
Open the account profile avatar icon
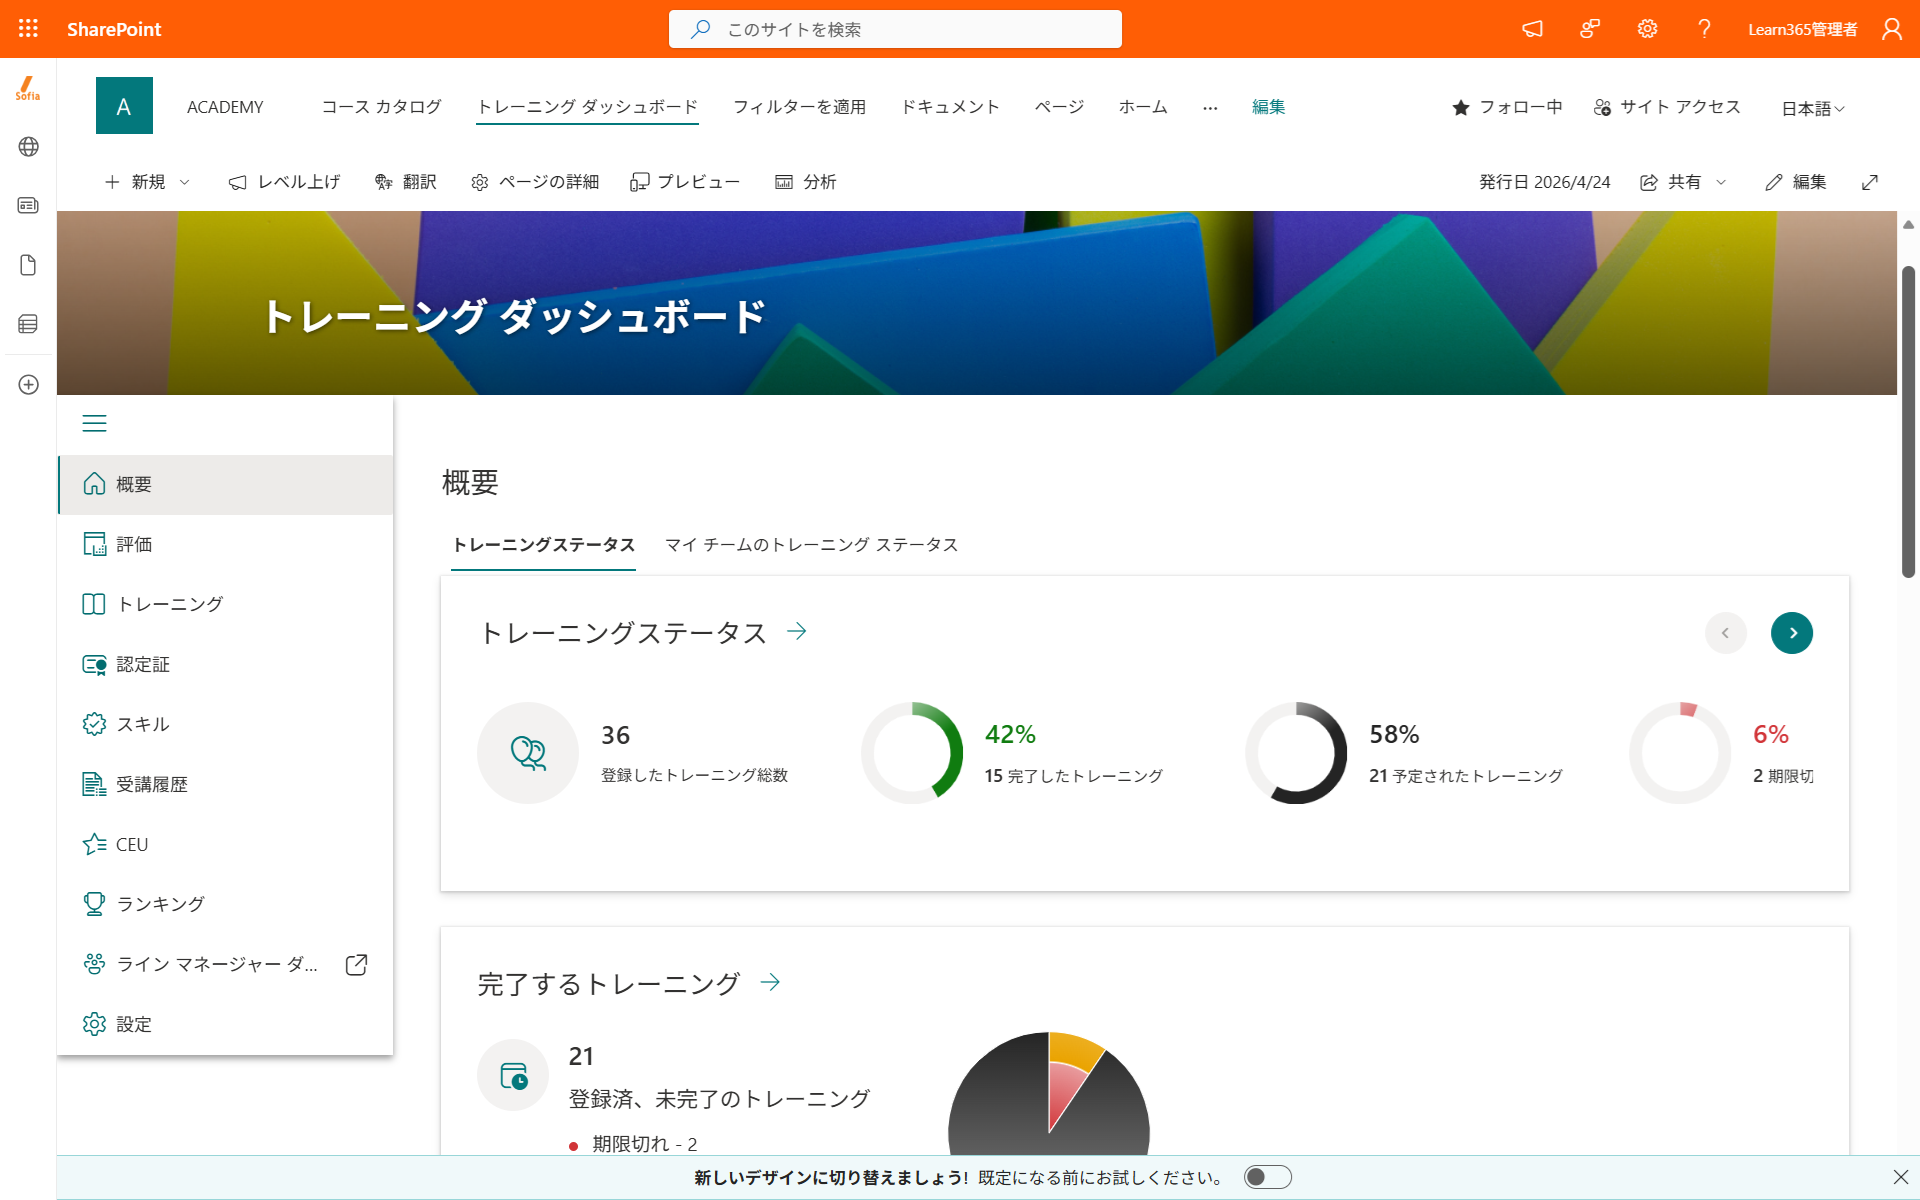click(x=1891, y=29)
